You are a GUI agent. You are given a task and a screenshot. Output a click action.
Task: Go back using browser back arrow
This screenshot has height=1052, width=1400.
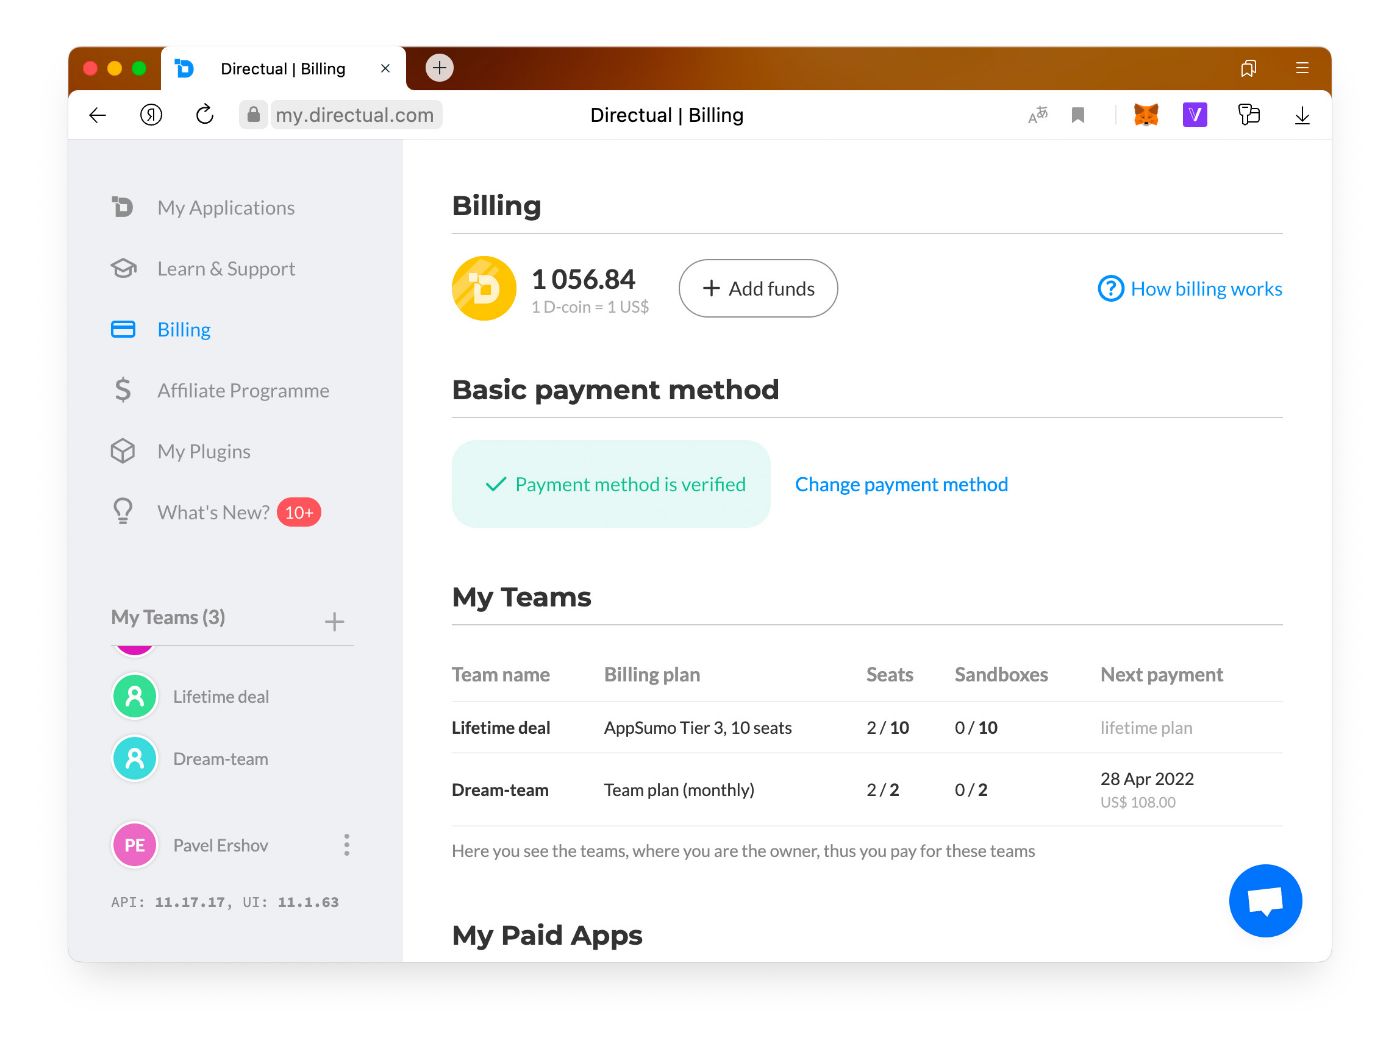pos(98,115)
